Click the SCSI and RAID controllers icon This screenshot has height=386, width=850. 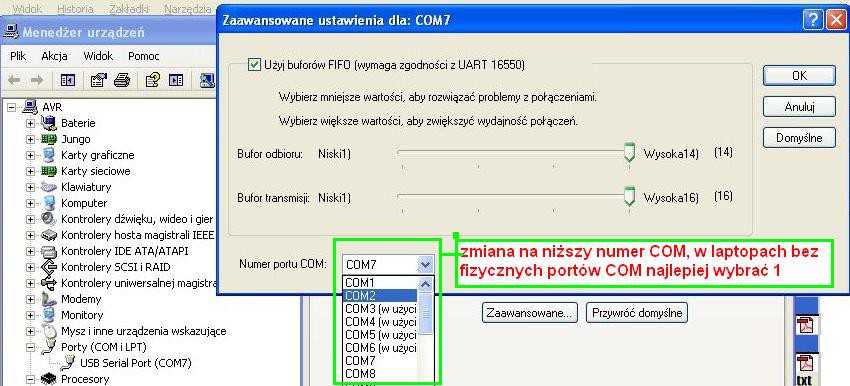(49, 267)
